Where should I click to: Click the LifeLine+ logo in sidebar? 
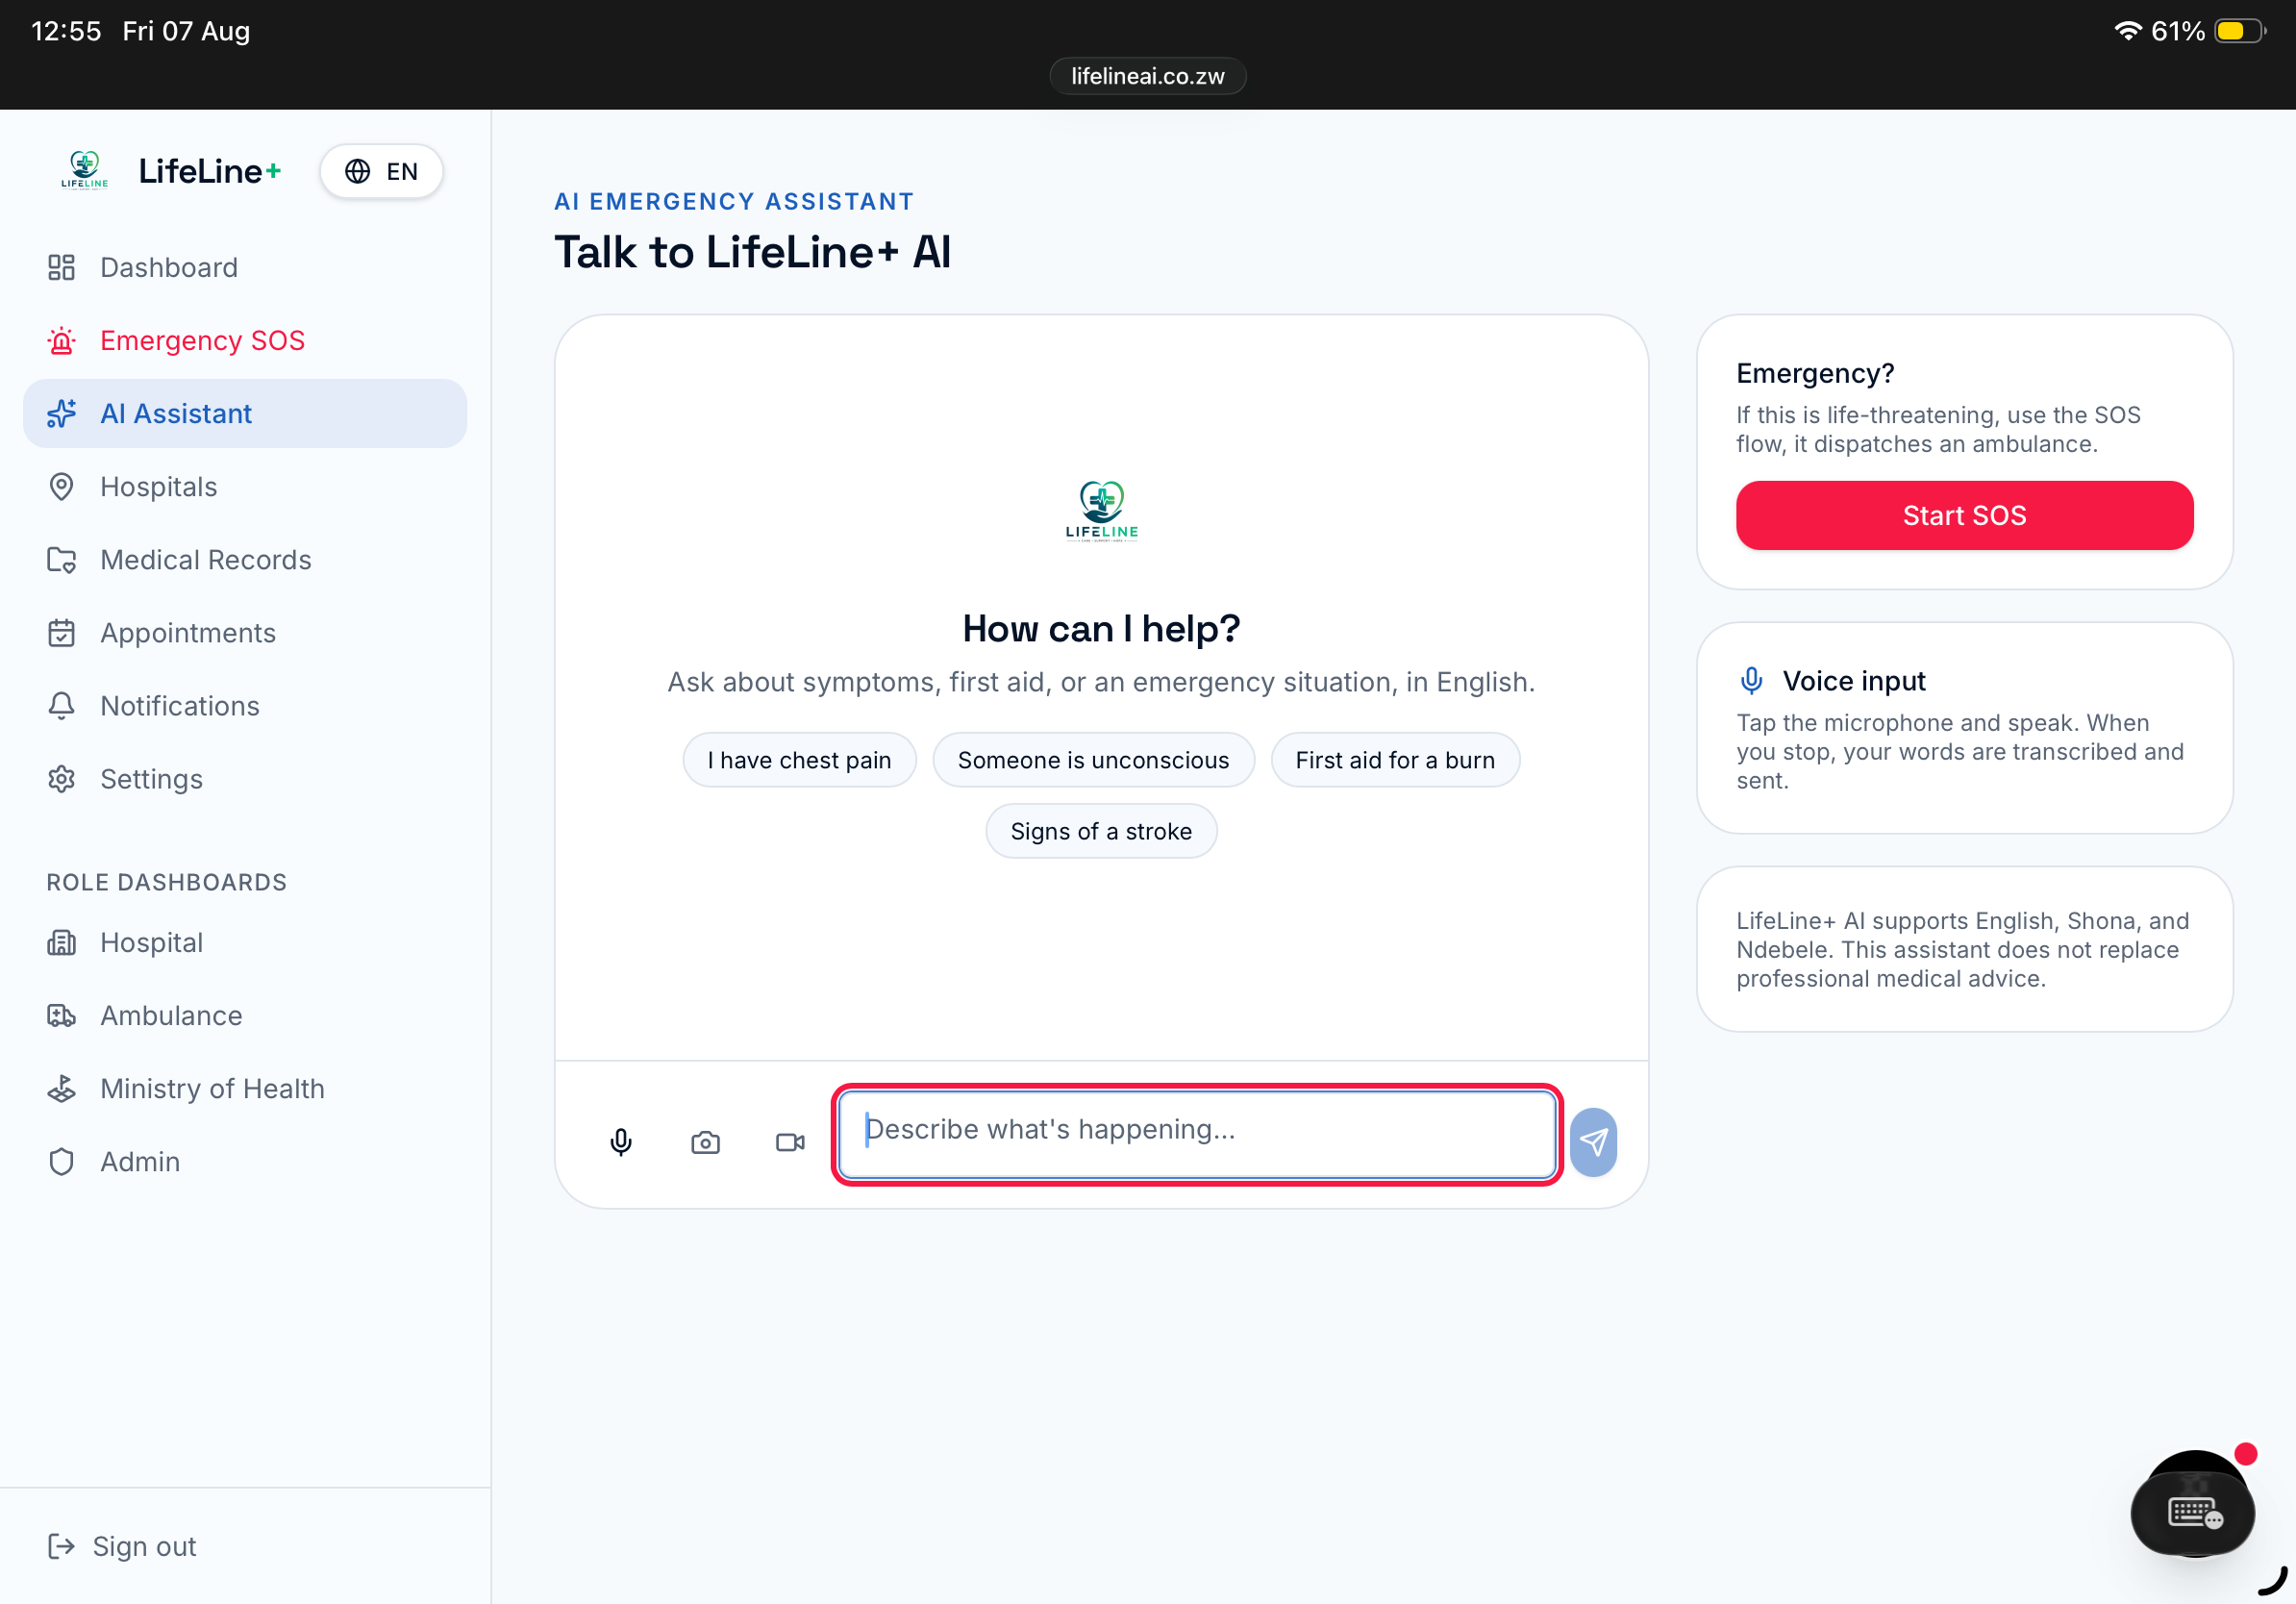point(84,171)
